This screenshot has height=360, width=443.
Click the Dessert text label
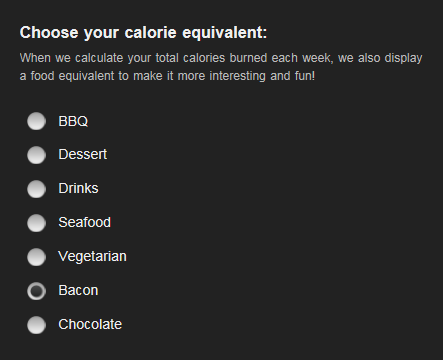point(83,154)
